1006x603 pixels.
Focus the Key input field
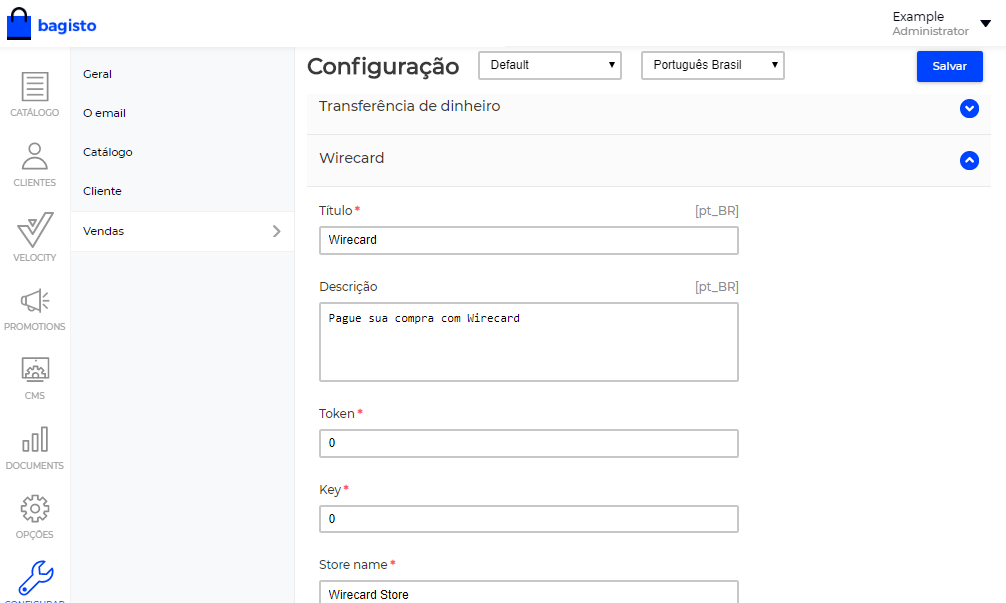529,519
